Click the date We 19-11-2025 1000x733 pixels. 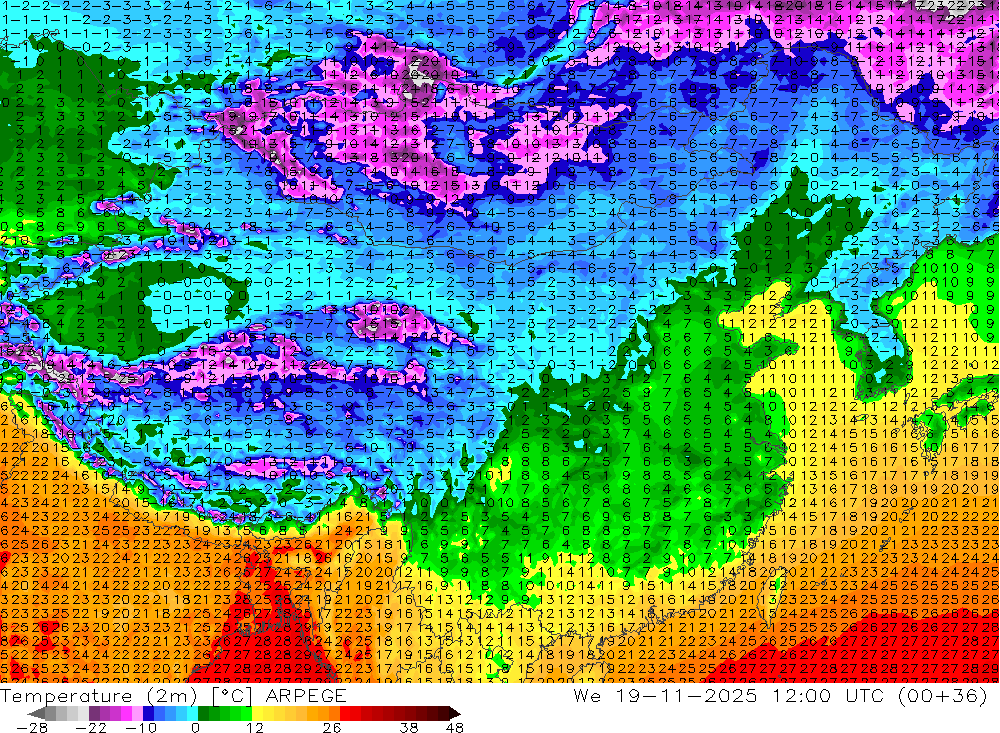665,695
